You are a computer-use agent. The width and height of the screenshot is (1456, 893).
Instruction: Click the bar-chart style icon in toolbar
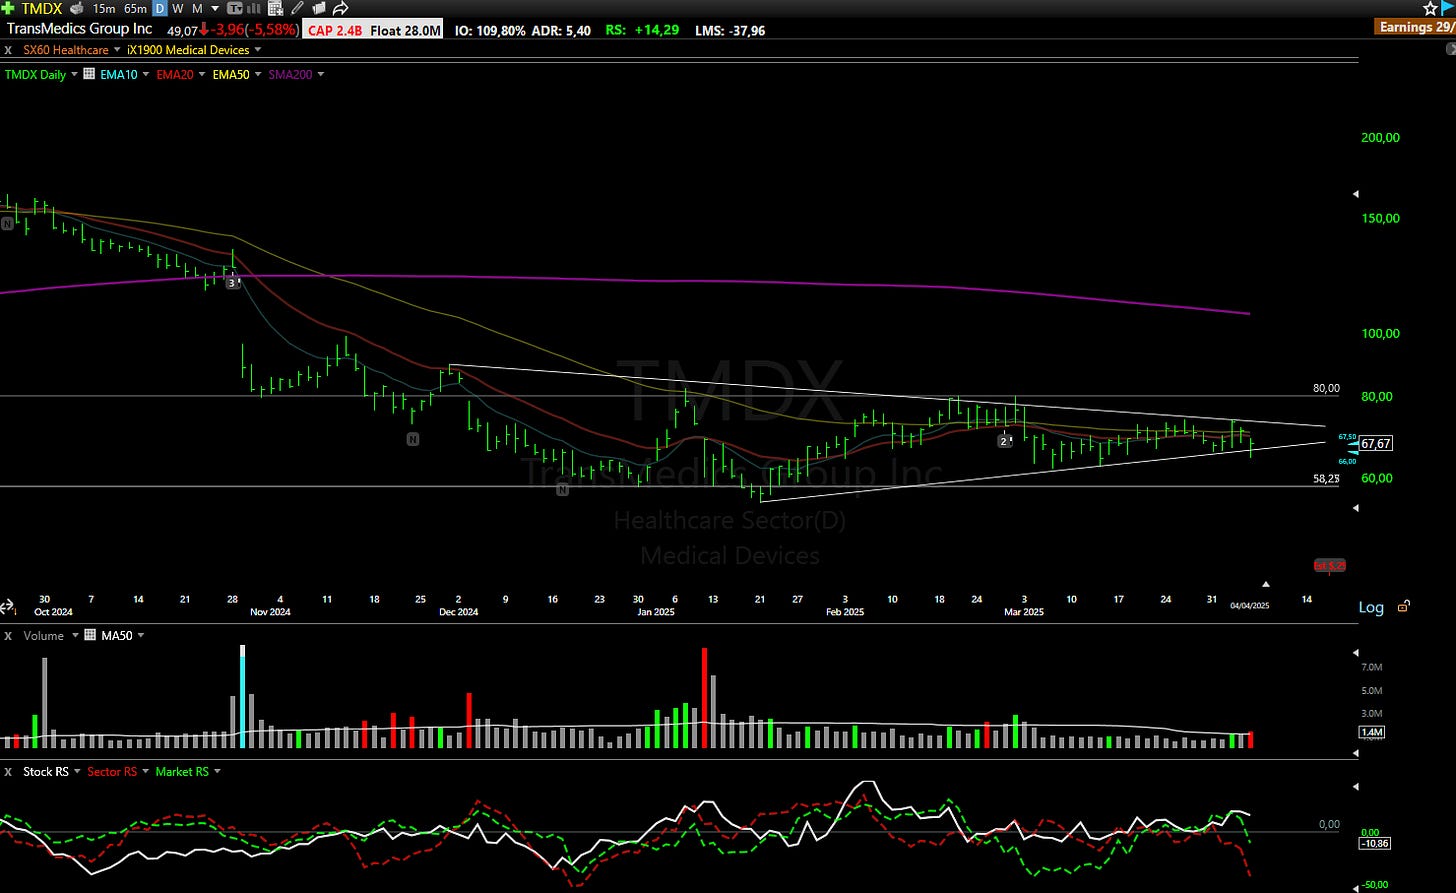tap(255, 8)
